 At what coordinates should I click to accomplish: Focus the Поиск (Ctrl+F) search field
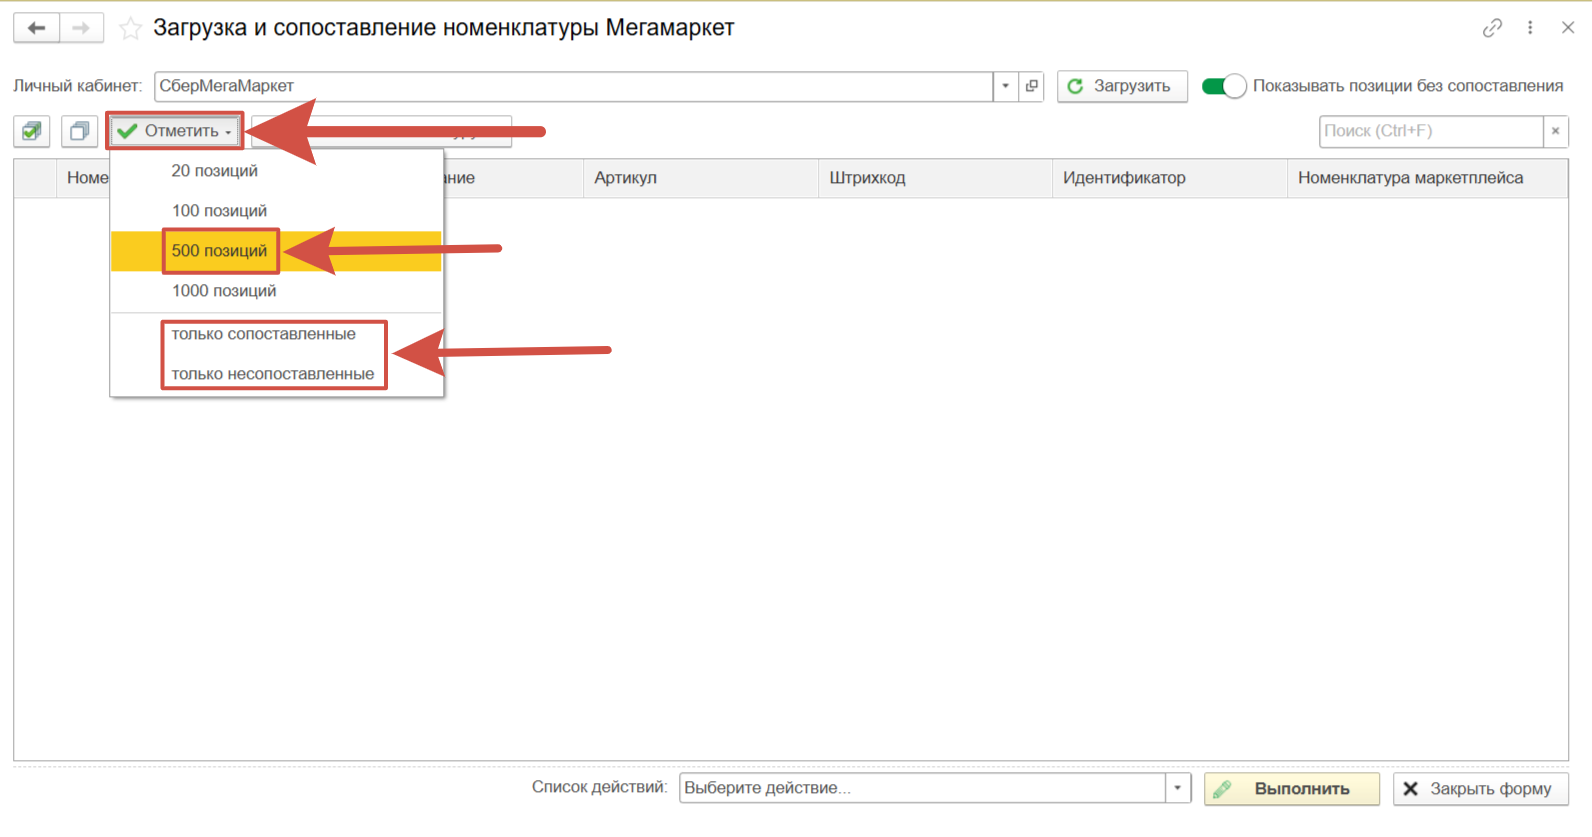tap(1430, 131)
